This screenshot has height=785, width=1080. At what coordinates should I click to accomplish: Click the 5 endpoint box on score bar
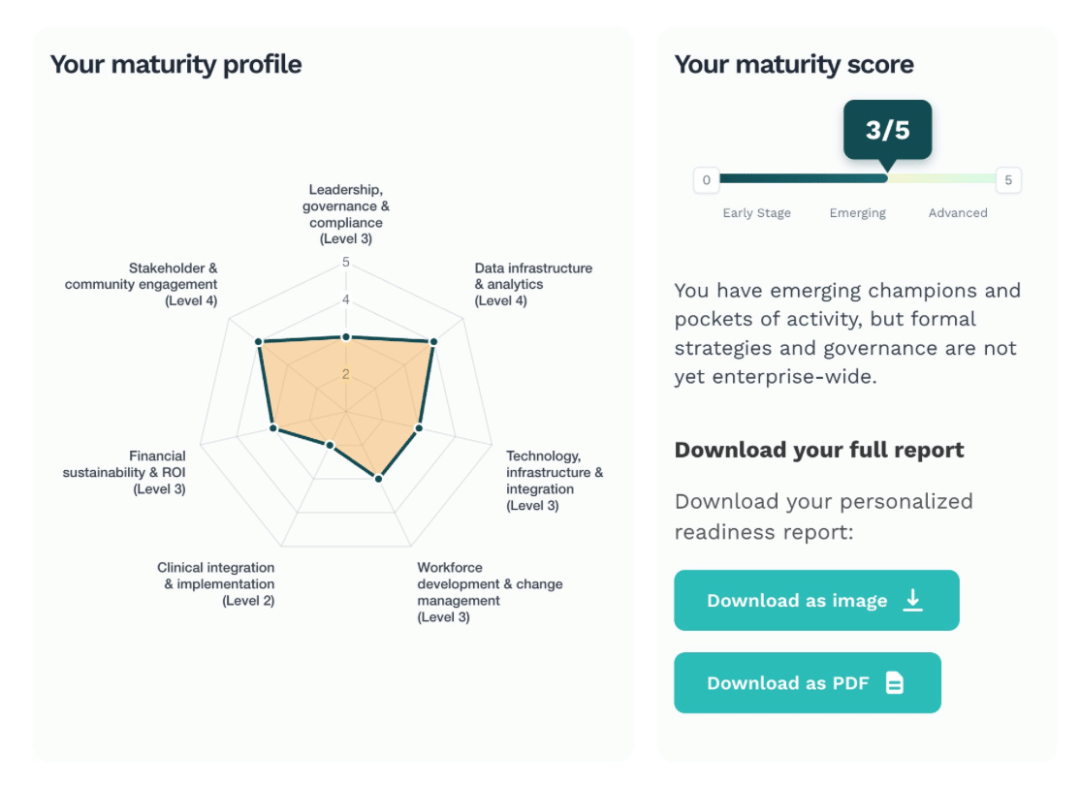[x=1008, y=180]
